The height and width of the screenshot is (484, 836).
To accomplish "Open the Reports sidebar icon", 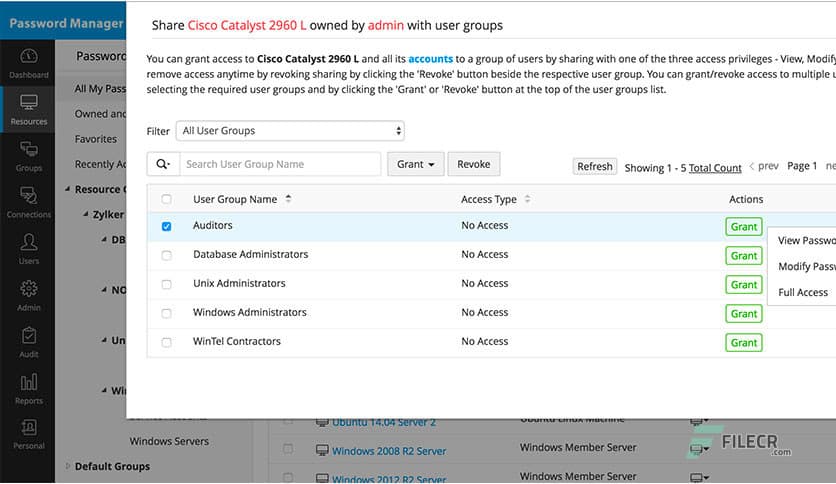I will pyautogui.click(x=28, y=387).
